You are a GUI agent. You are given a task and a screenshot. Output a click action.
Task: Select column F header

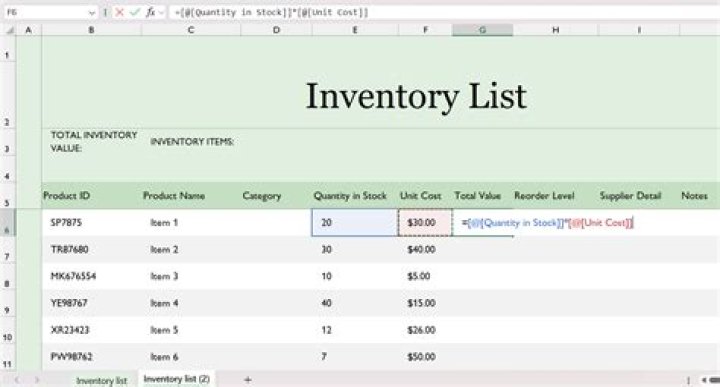click(425, 30)
